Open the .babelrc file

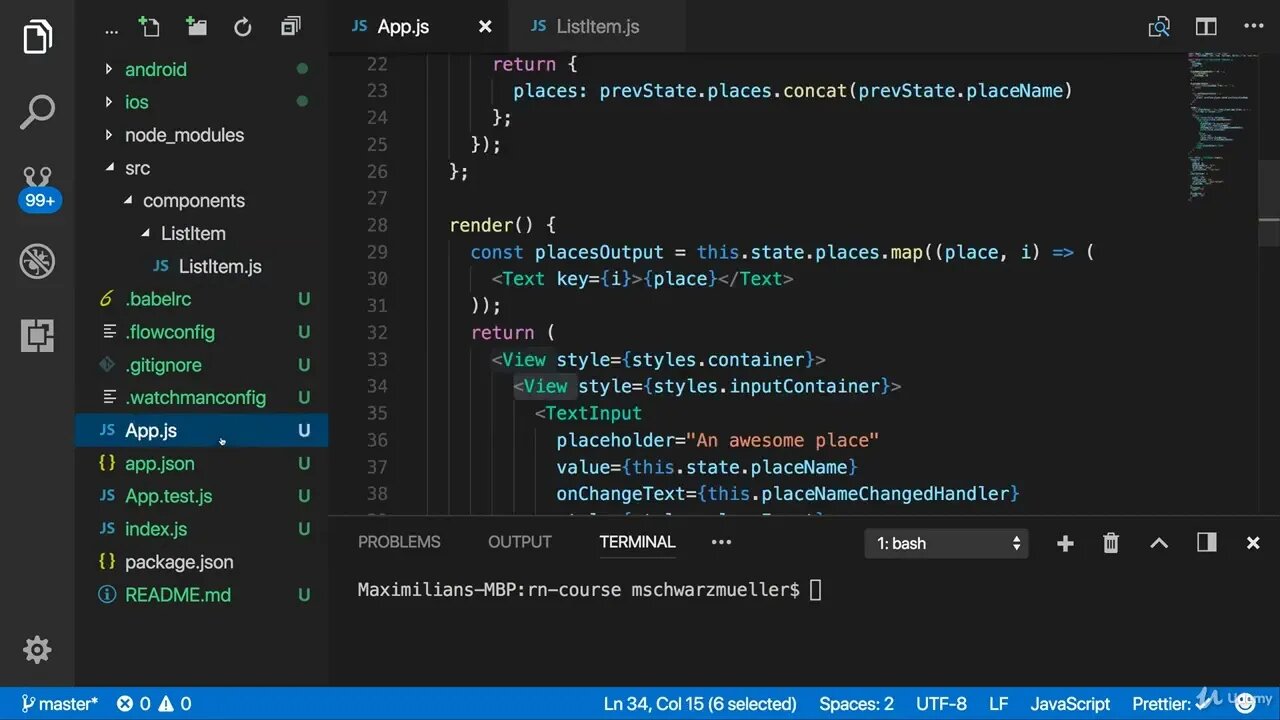click(158, 299)
